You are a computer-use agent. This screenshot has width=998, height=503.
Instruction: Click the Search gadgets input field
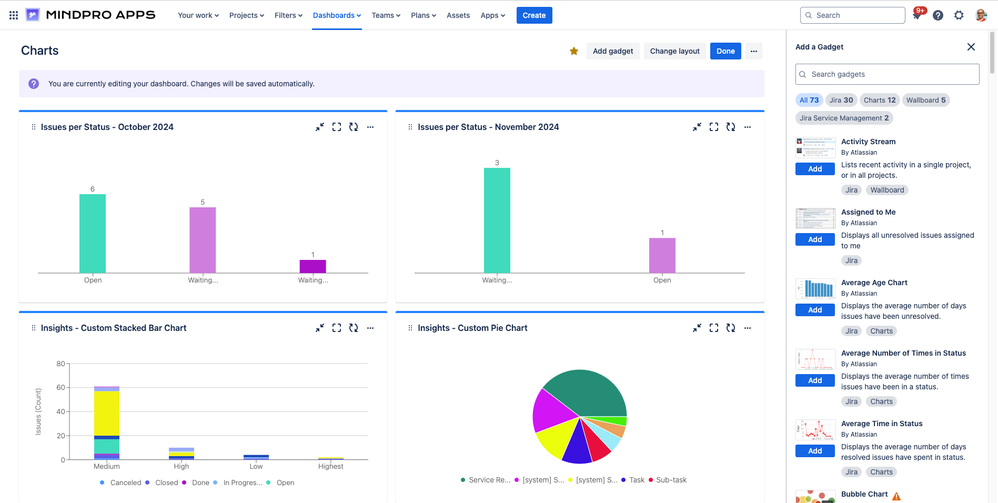[x=887, y=74]
